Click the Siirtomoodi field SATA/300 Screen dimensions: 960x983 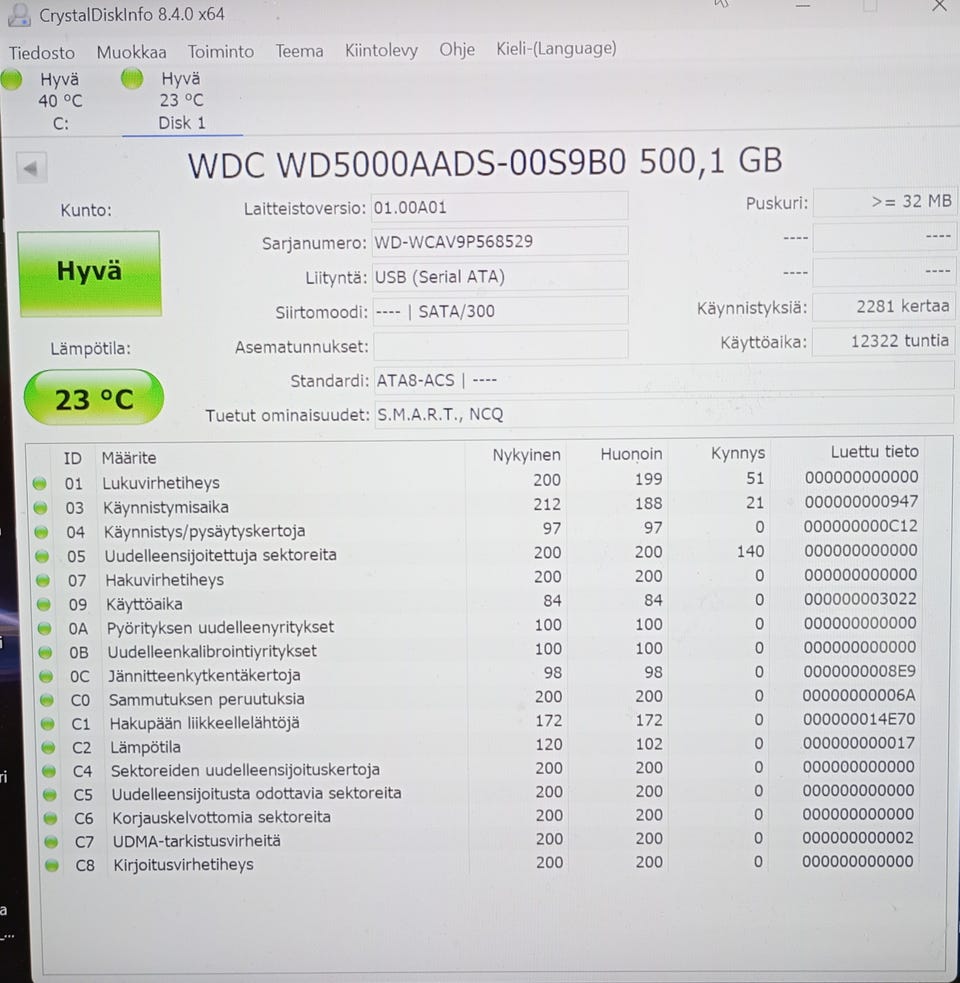click(500, 311)
